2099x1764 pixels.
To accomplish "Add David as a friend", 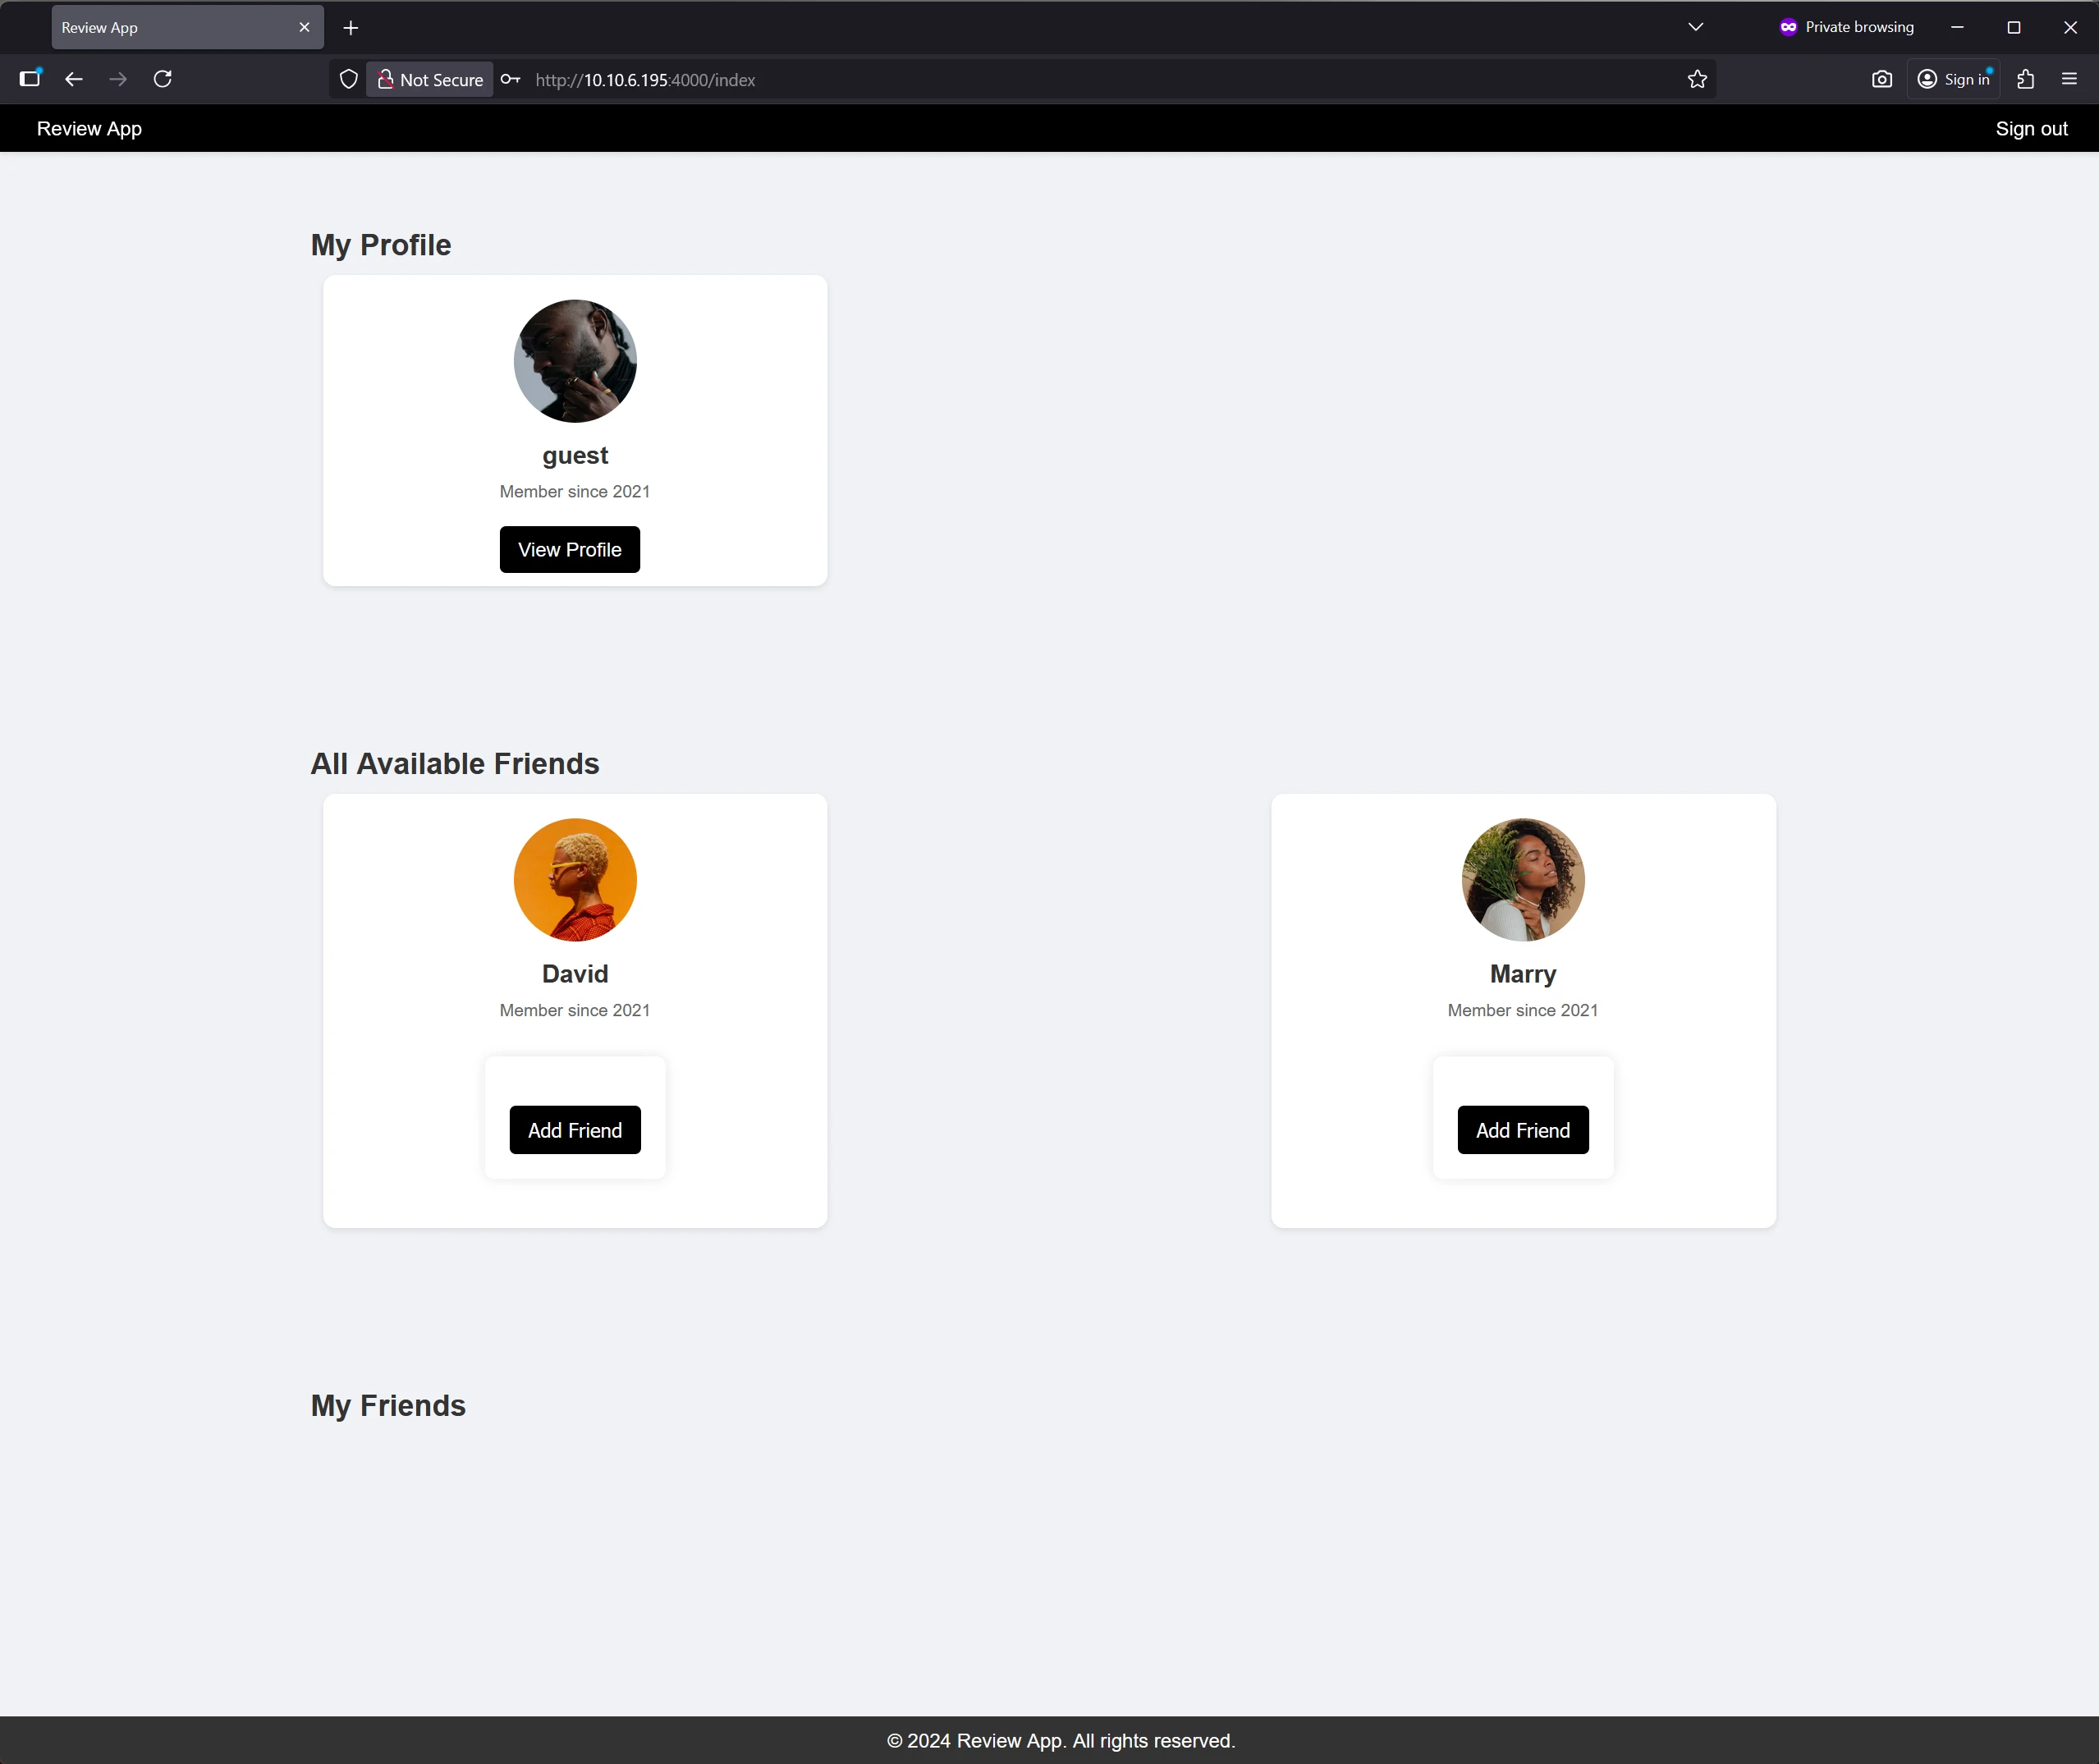I will [574, 1130].
